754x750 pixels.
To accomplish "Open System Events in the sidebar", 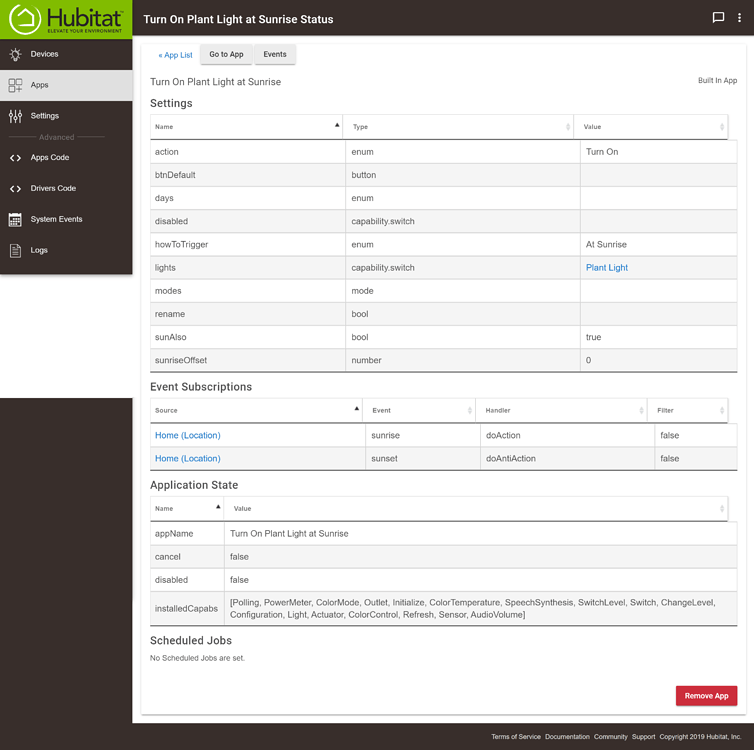I will coord(66,219).
